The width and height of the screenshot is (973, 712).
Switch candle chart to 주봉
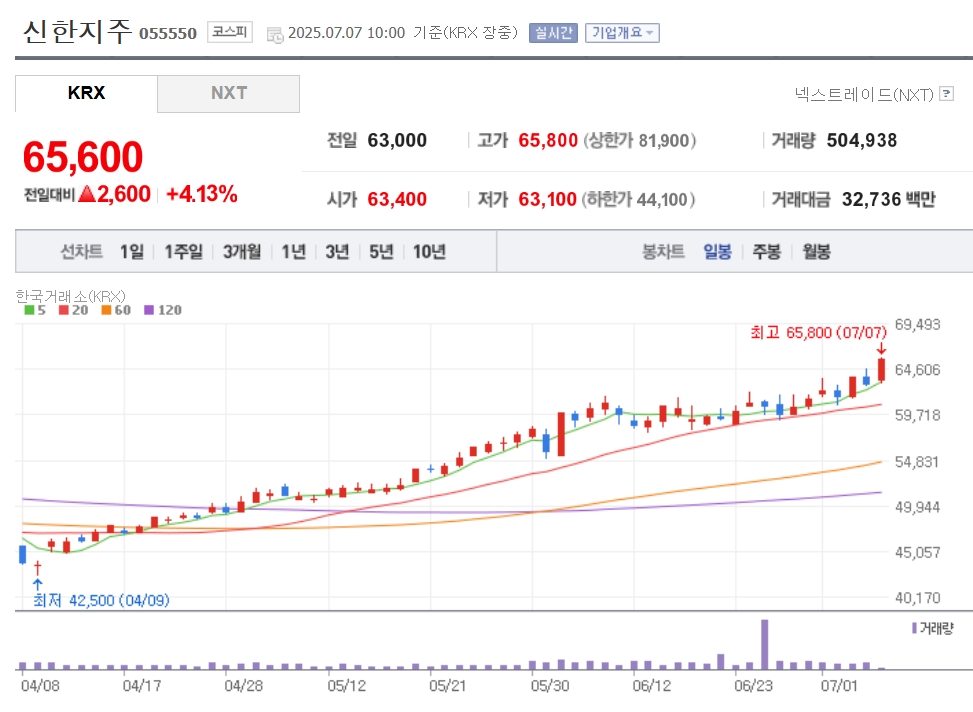[x=766, y=251]
